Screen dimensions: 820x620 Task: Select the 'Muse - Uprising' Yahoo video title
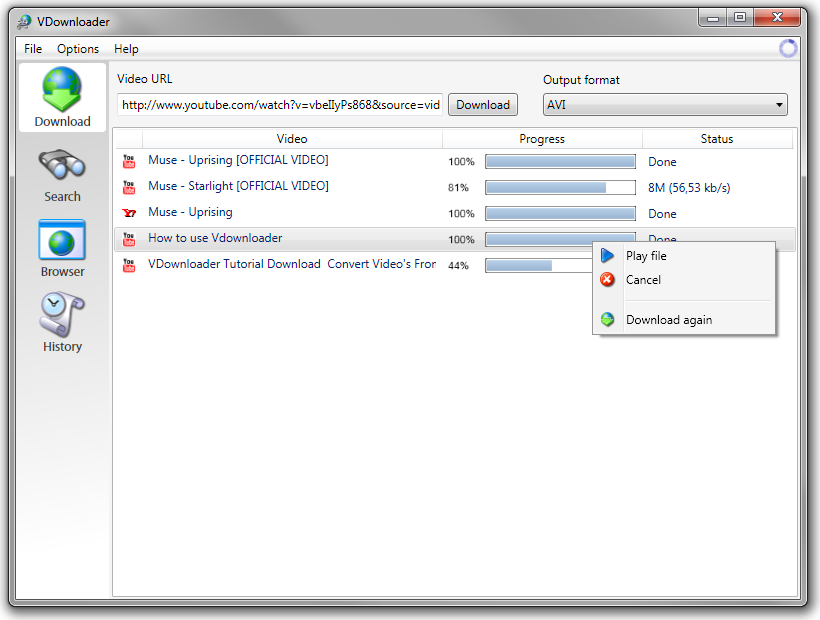tap(190, 212)
